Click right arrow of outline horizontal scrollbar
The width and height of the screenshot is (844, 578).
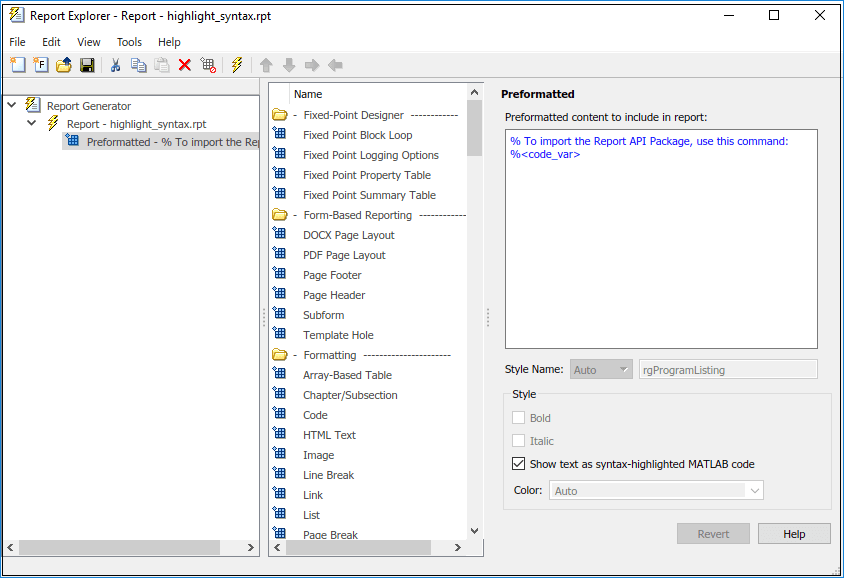point(250,547)
